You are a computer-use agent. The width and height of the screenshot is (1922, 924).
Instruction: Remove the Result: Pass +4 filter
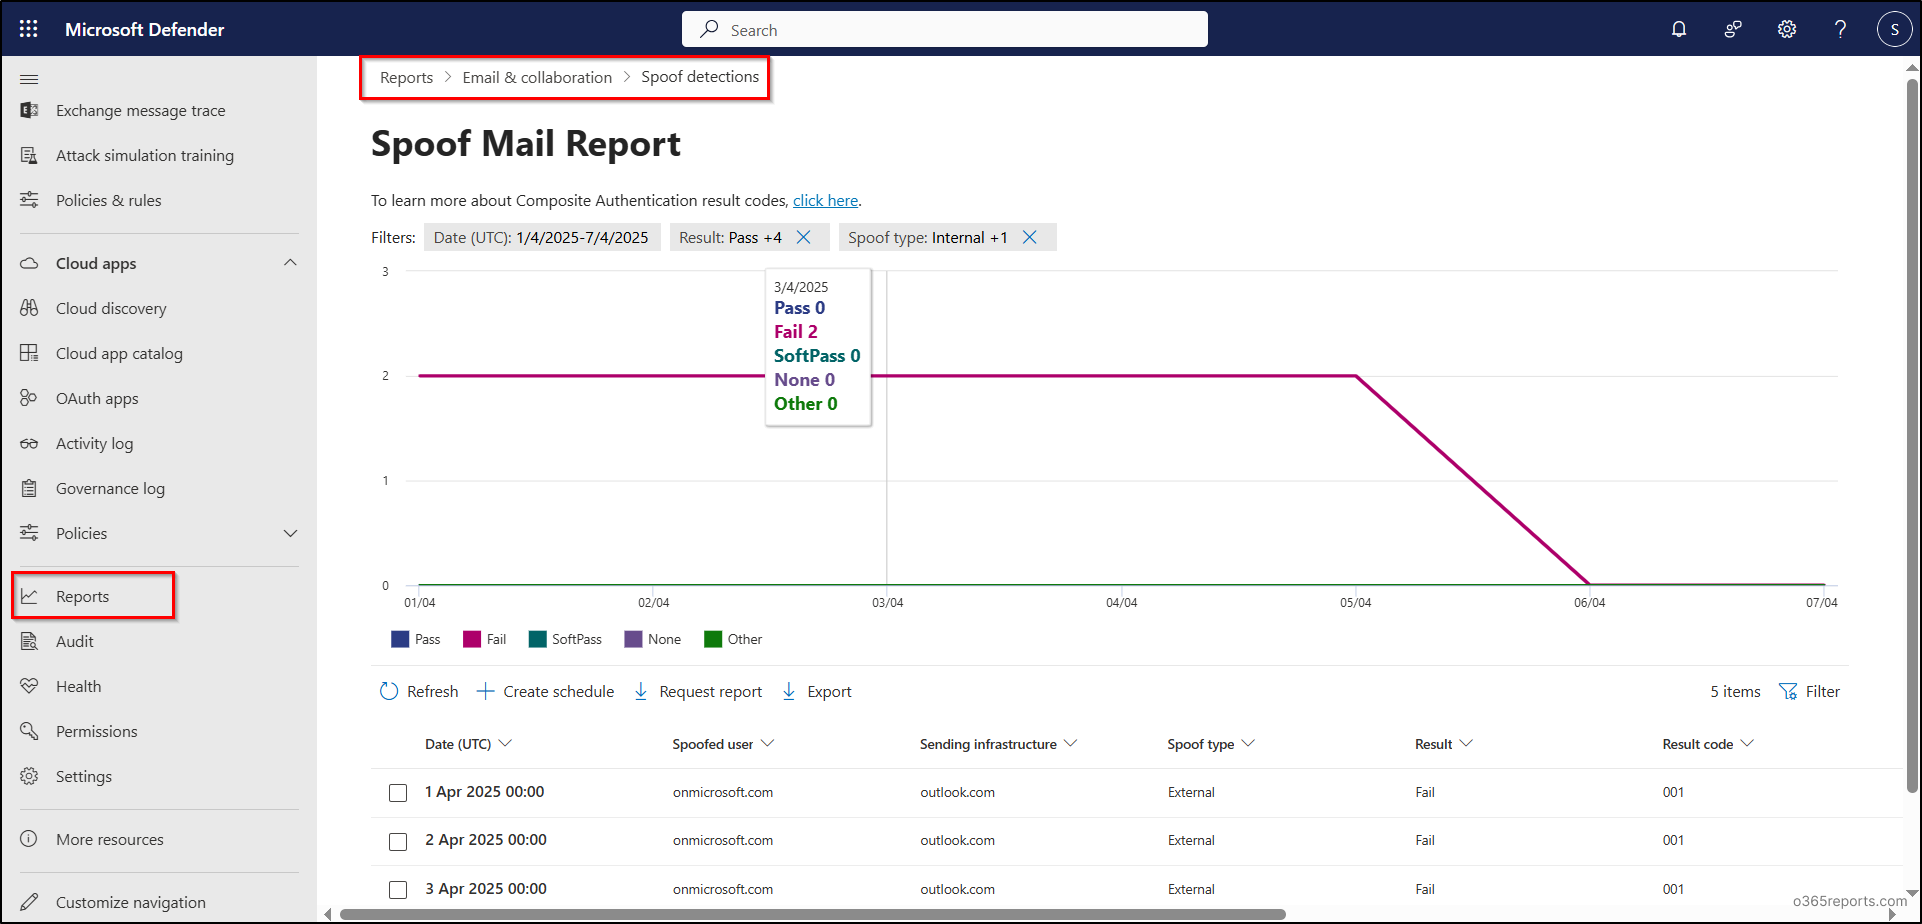point(803,237)
